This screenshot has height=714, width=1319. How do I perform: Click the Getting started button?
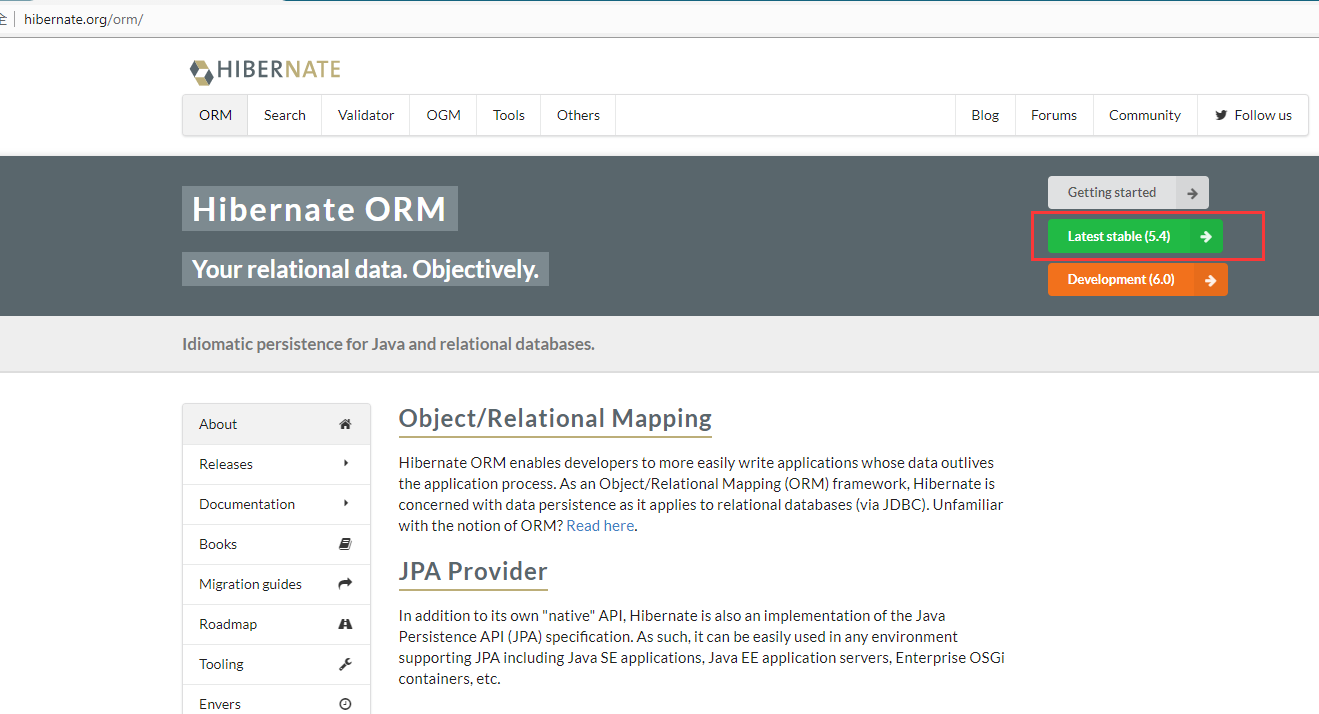click(1128, 192)
